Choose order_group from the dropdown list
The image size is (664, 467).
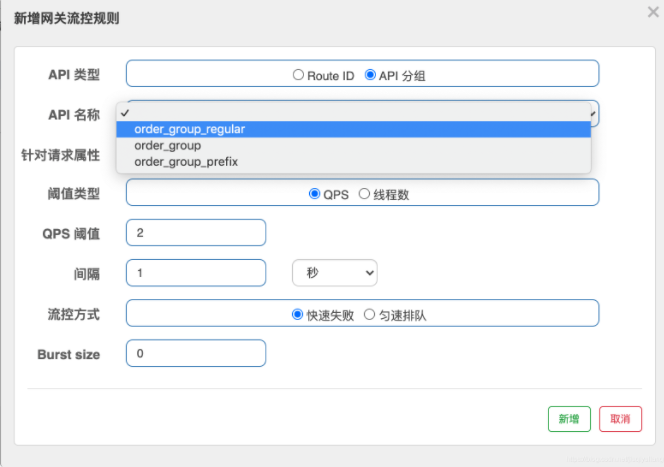[168, 145]
